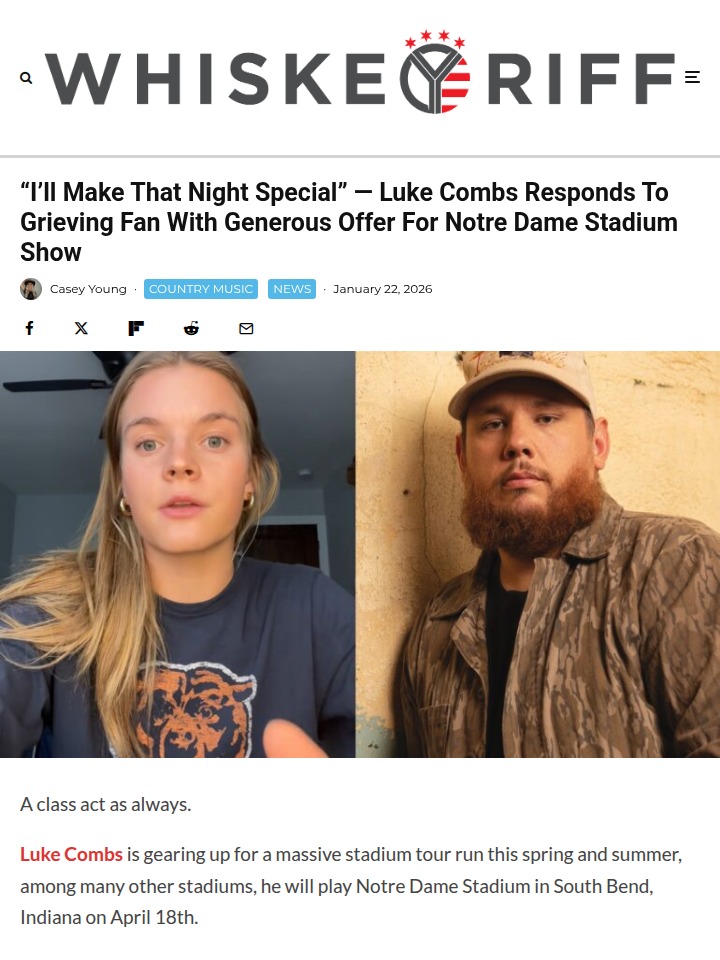720x960 pixels.
Task: Click the peace sign emblem in logo
Action: (x=435, y=78)
